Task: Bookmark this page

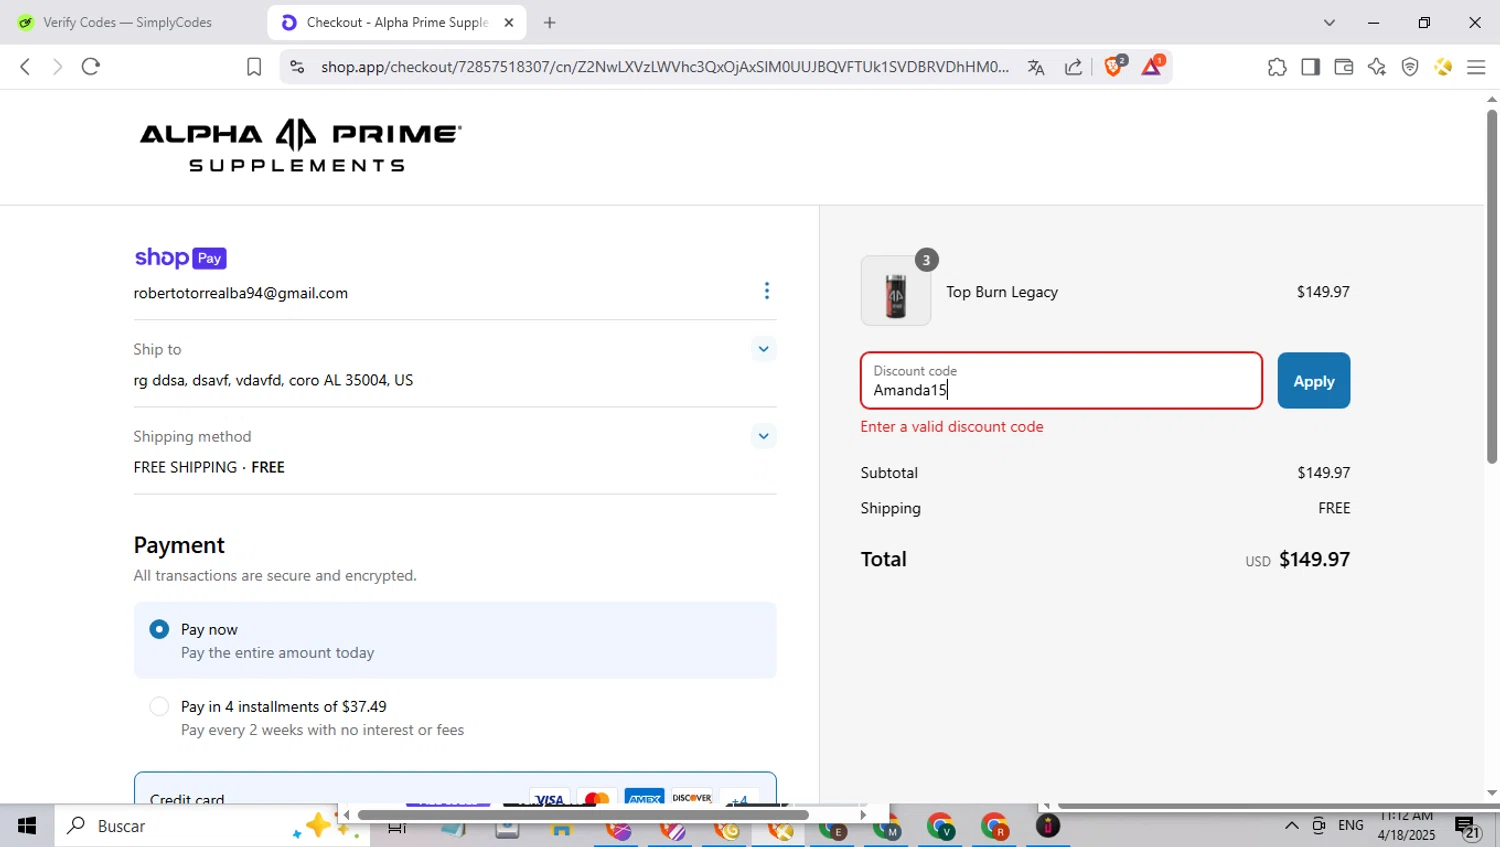Action: [254, 67]
